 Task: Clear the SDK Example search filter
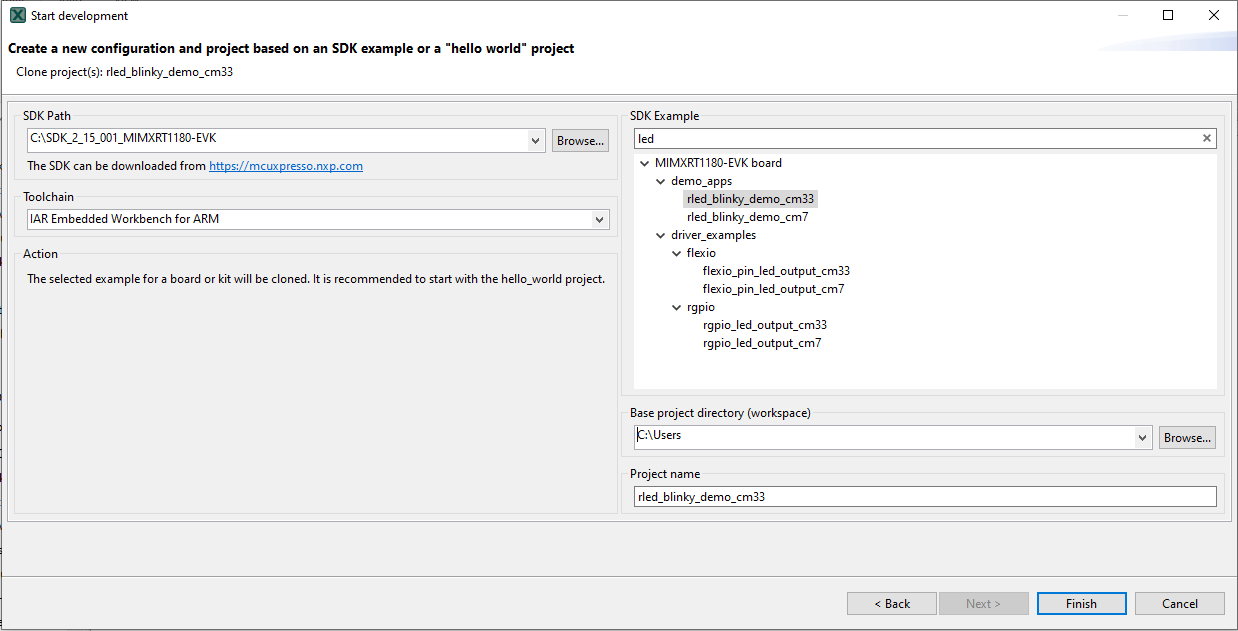pos(1206,139)
